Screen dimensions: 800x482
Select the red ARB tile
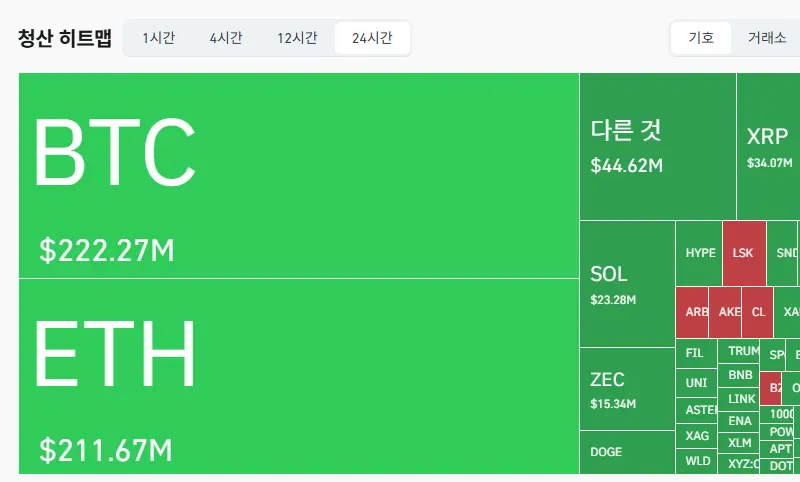click(692, 312)
